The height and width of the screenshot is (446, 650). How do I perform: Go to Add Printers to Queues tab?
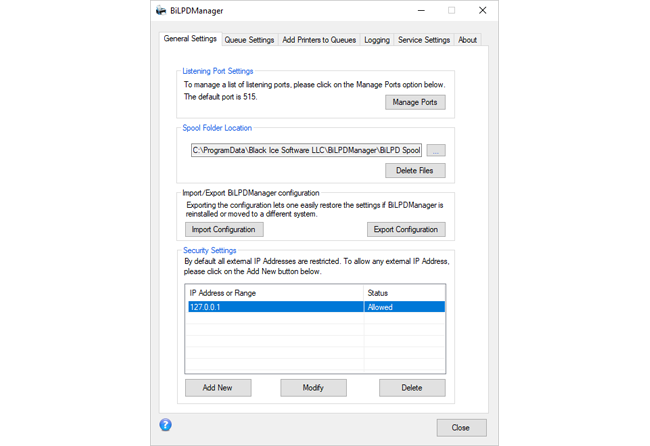coord(319,40)
